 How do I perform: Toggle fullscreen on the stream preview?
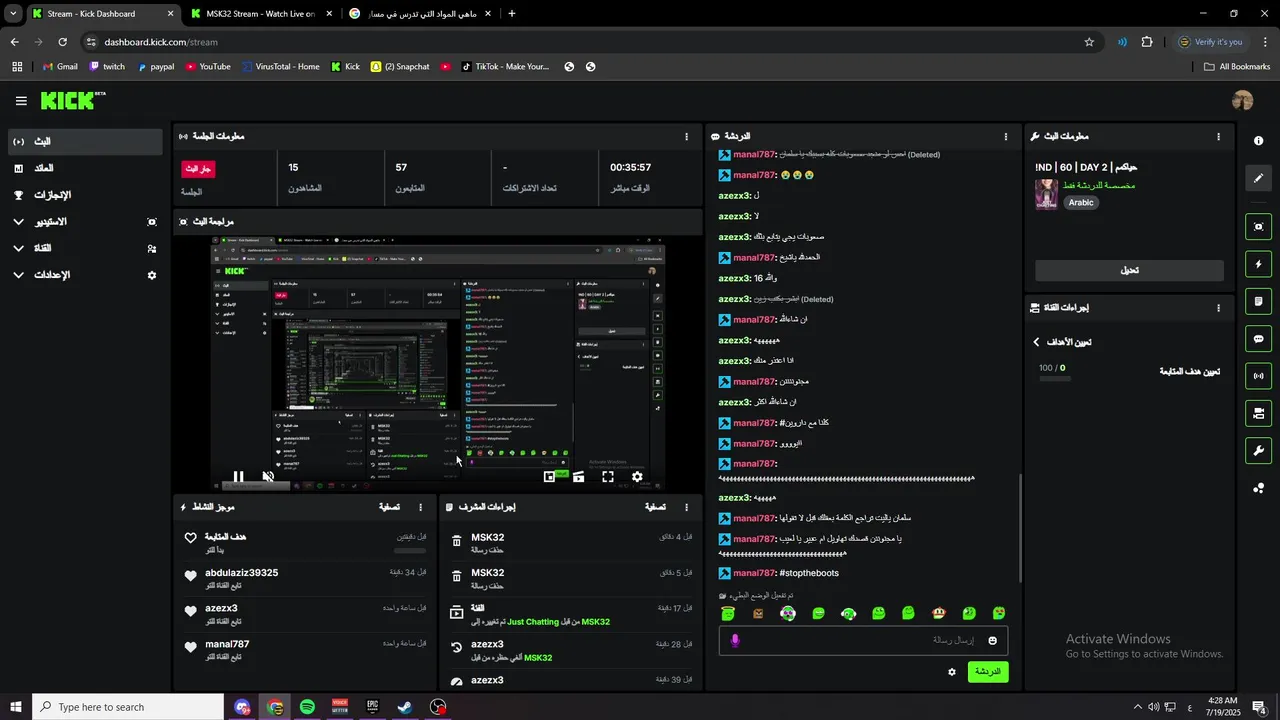pos(607,477)
